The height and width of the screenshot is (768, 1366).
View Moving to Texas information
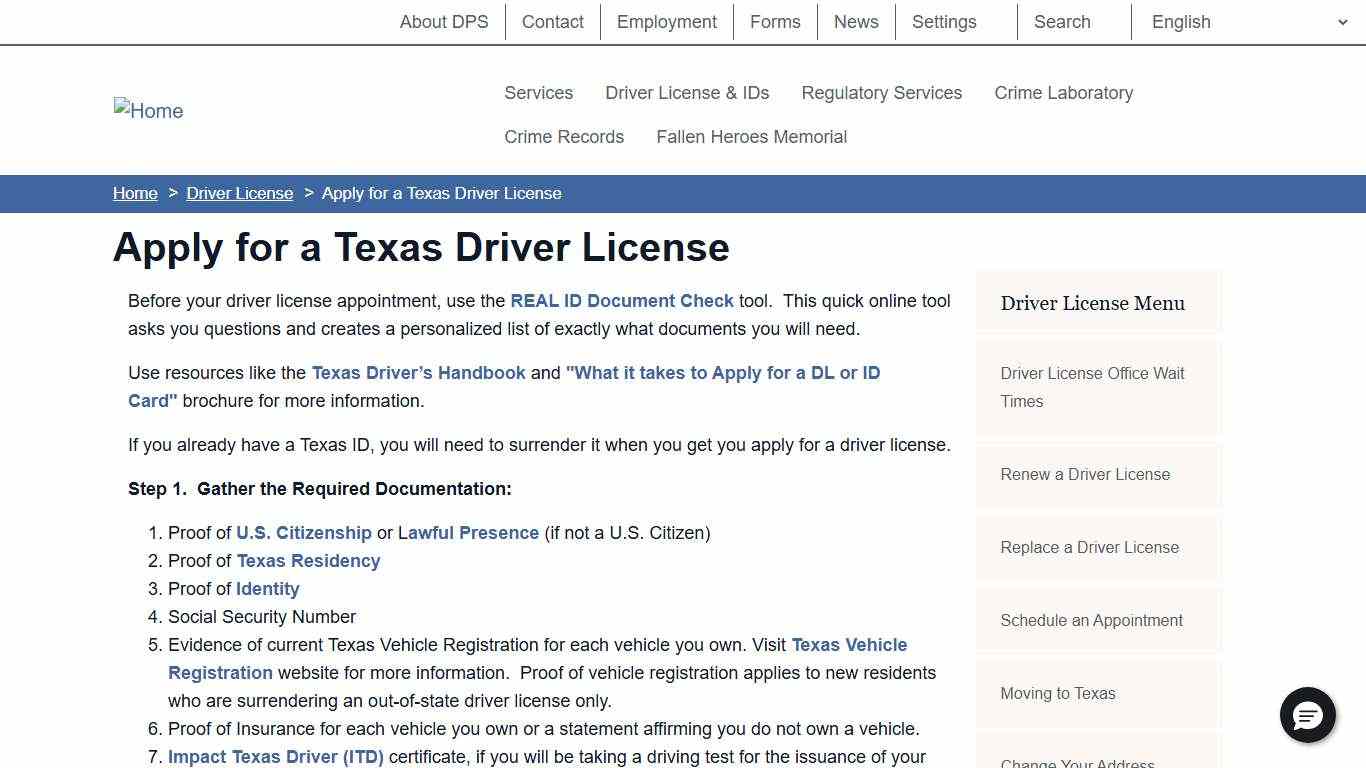coord(1057,693)
